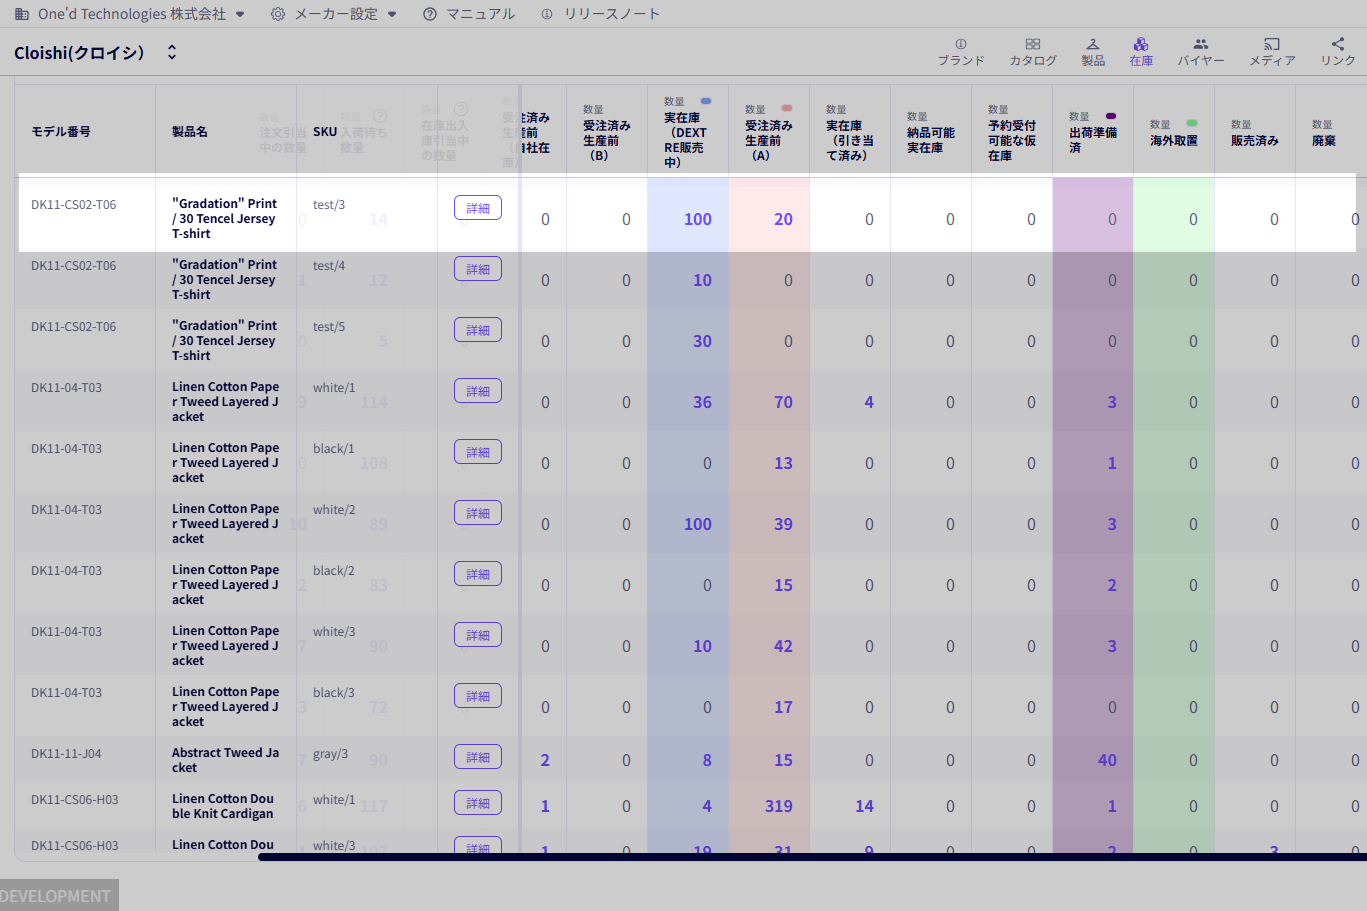Open the 製品 (Products) section
1367x911 pixels.
pos(1093,52)
